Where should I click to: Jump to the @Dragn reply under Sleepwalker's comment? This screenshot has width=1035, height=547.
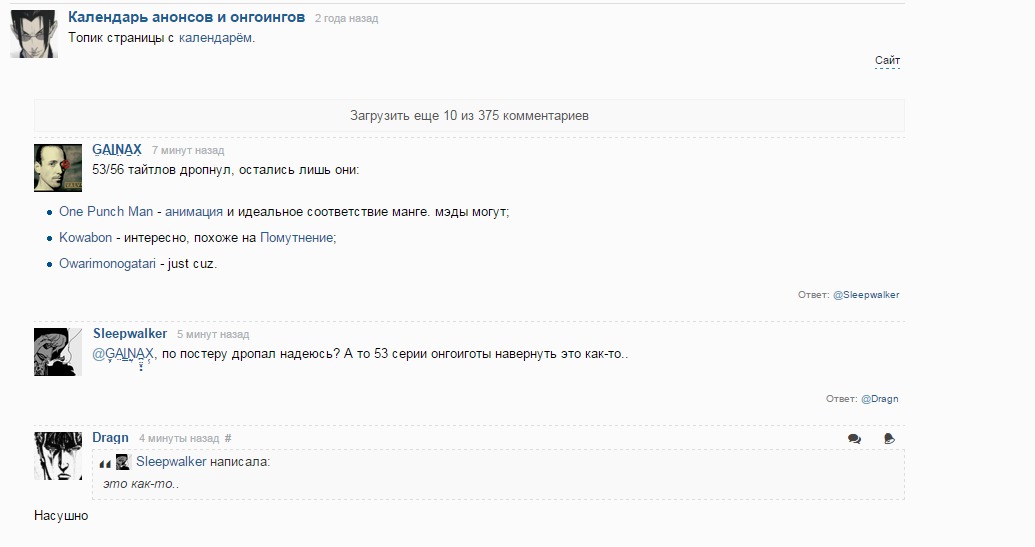point(879,399)
